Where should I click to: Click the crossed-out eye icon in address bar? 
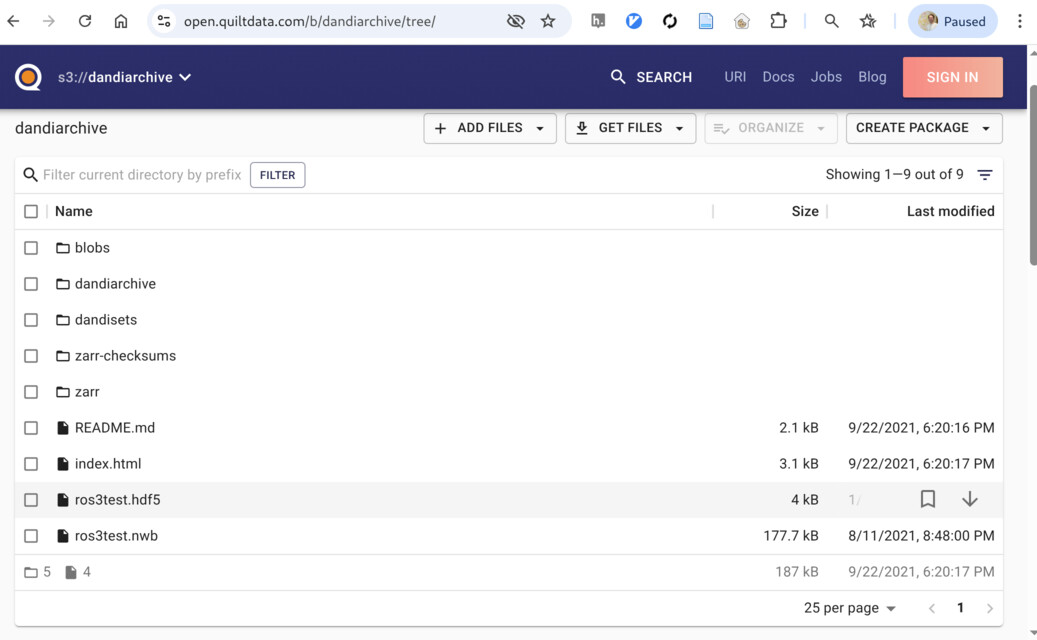515,21
